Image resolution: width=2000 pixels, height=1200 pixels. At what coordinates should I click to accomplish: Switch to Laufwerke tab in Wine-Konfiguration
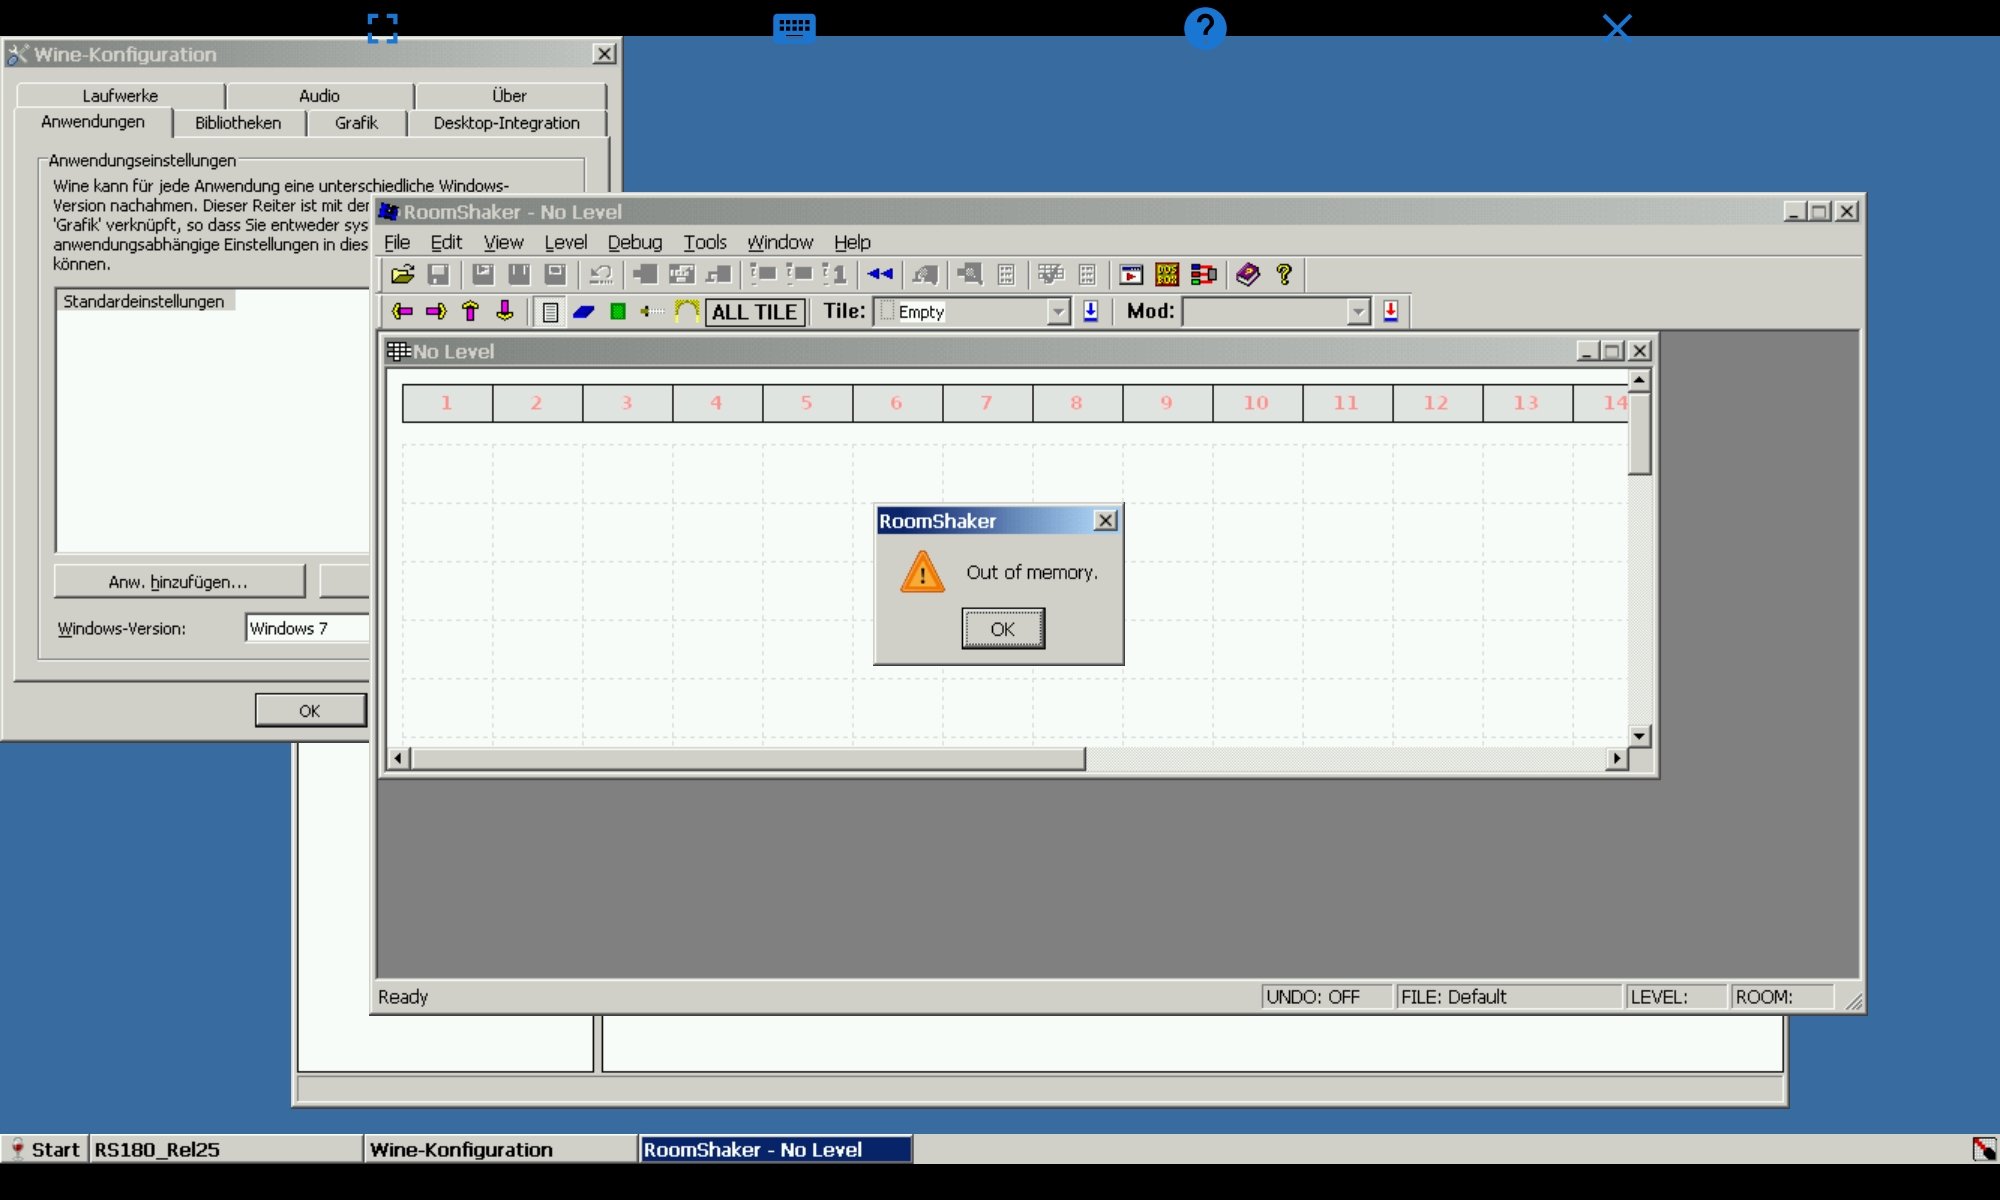coord(120,96)
